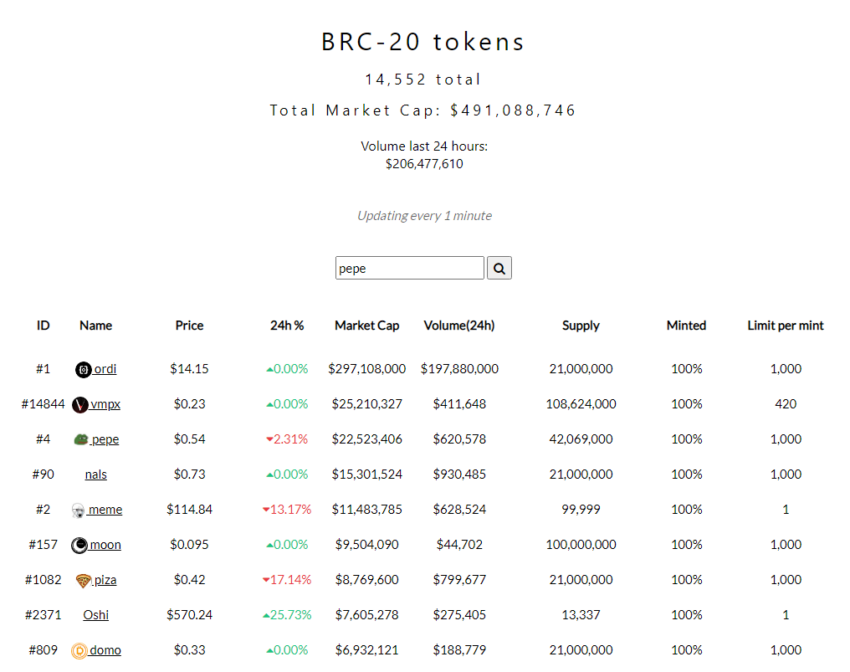
Task: Sort by the Minted column header
Action: point(686,326)
